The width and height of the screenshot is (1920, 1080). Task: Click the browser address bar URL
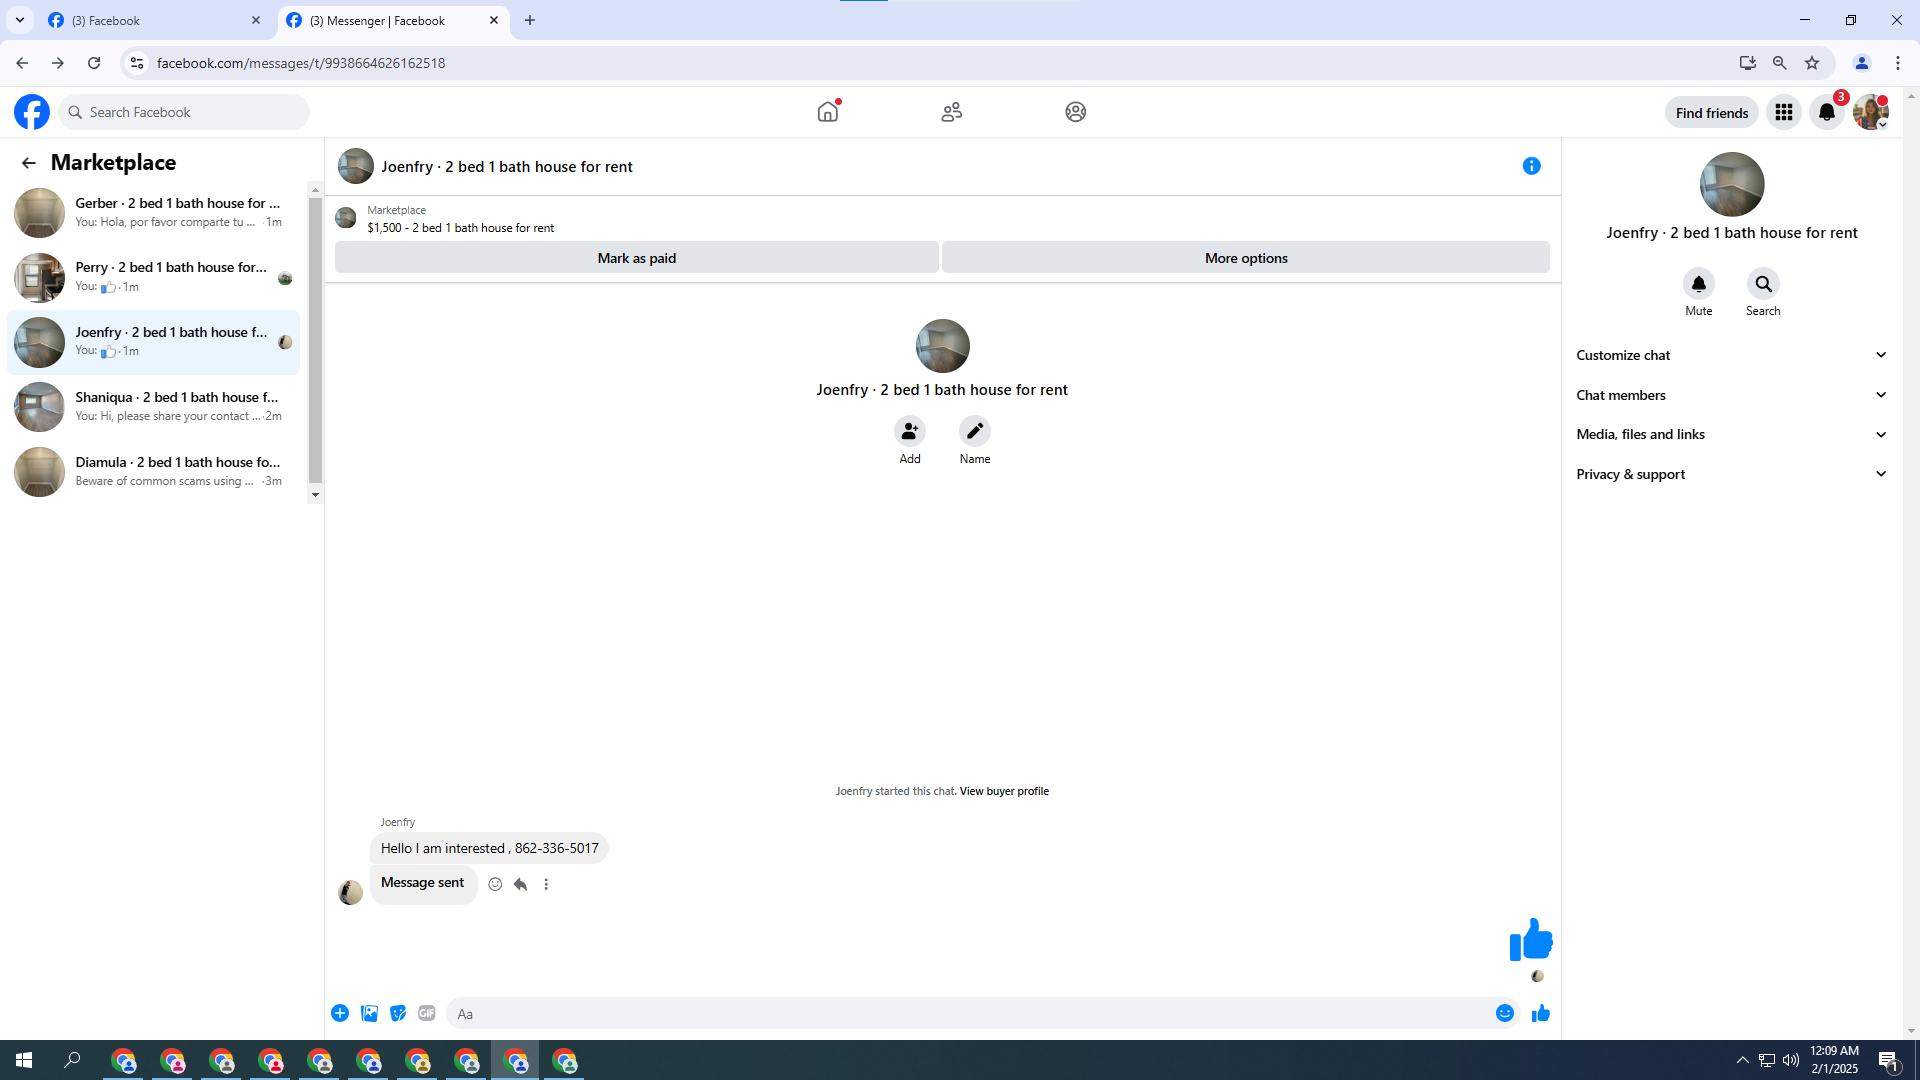[x=301, y=63]
